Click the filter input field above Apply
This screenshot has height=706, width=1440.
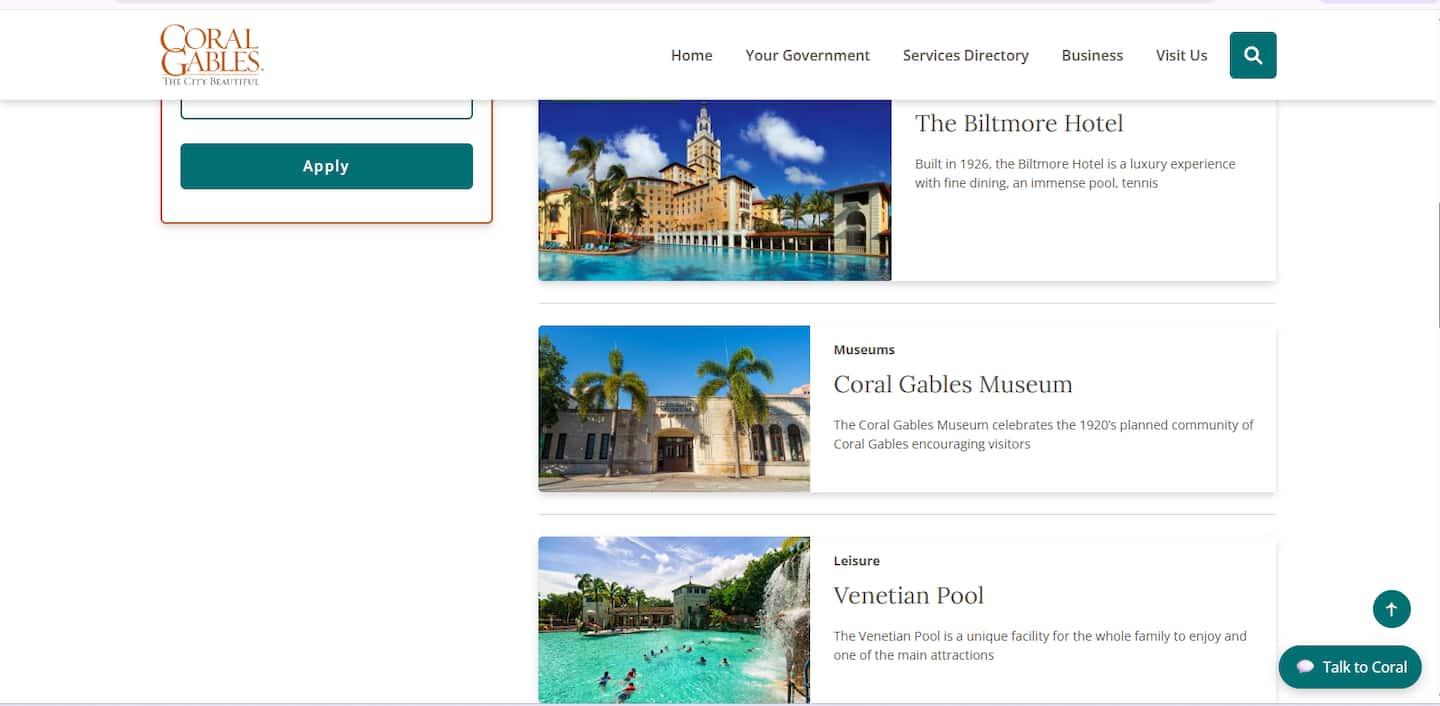click(x=326, y=109)
